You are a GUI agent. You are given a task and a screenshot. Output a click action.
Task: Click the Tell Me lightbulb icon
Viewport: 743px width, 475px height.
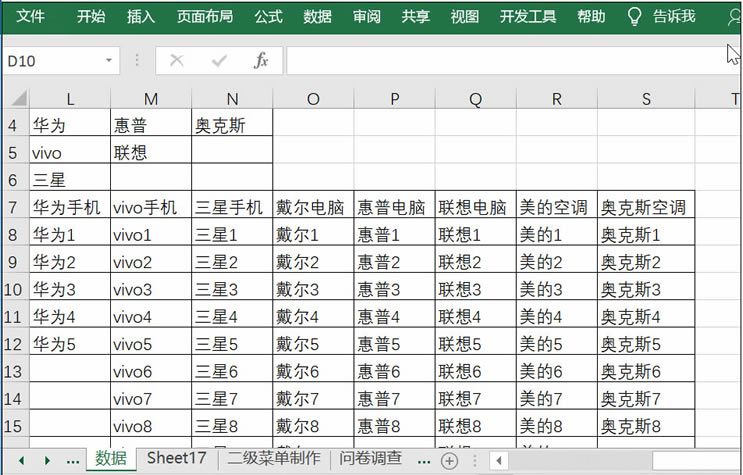click(x=634, y=17)
